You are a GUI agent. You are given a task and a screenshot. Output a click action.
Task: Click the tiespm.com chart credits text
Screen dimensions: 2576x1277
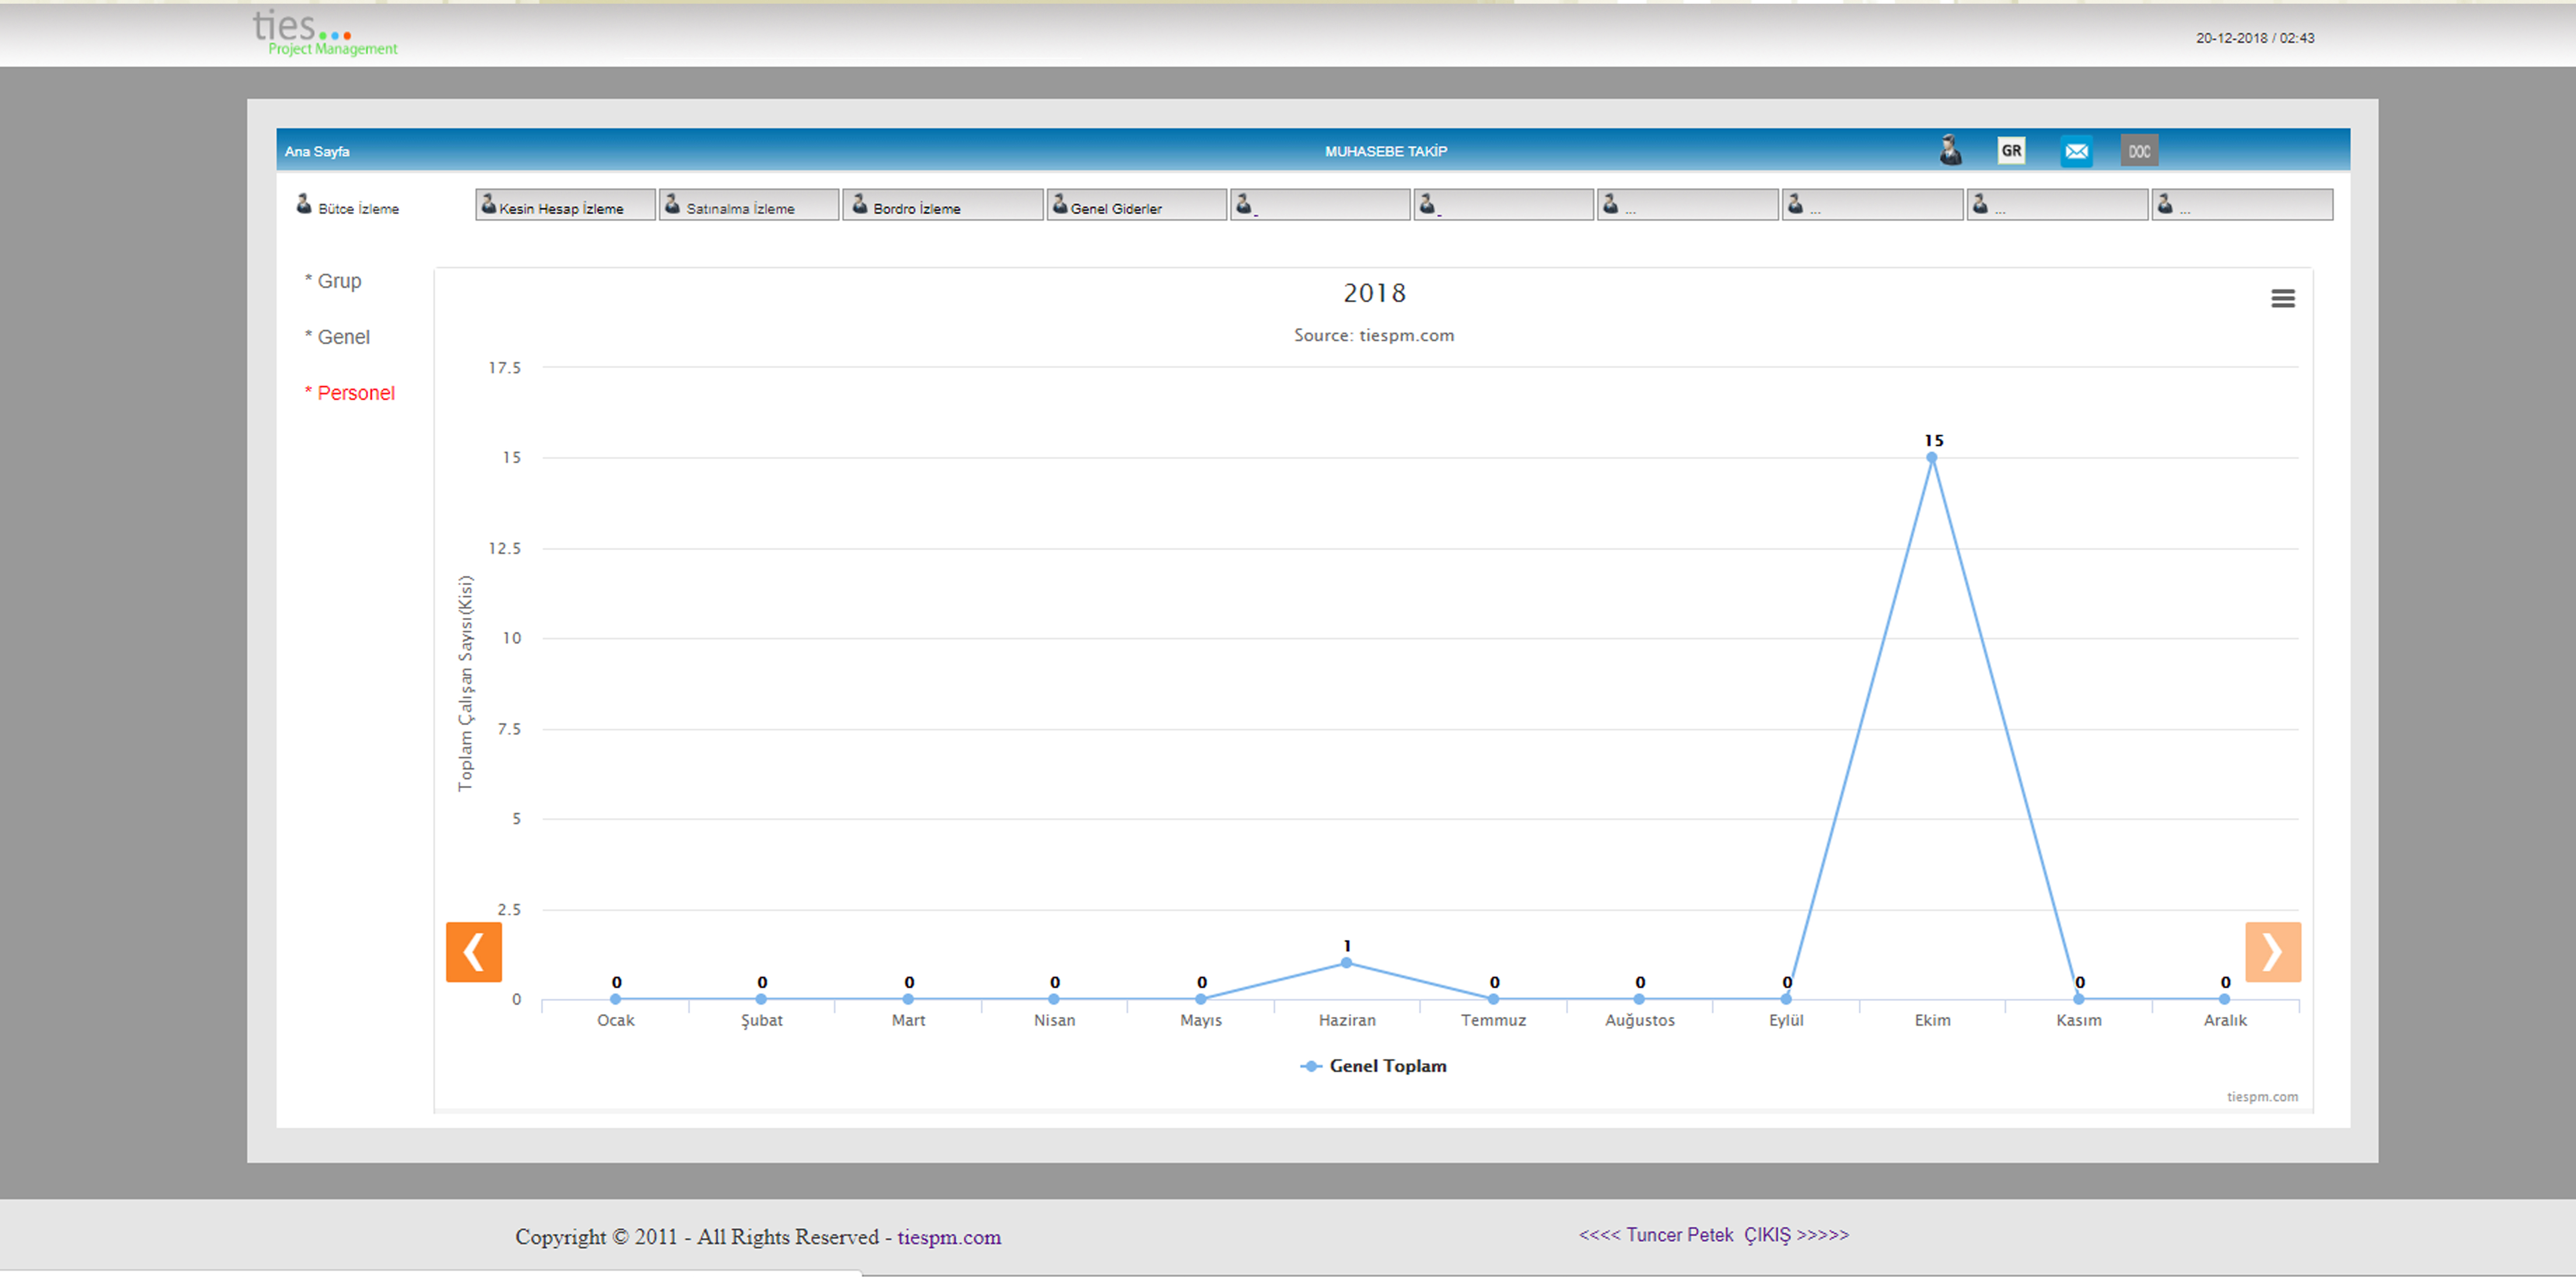2262,1097
